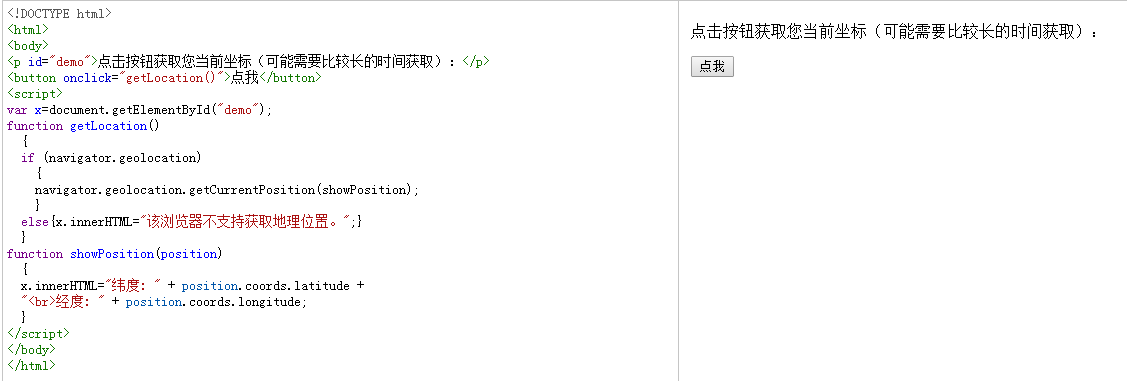The image size is (1127, 381).
Task: Click the function getLocation() declaration
Action: pyautogui.click(x=83, y=126)
